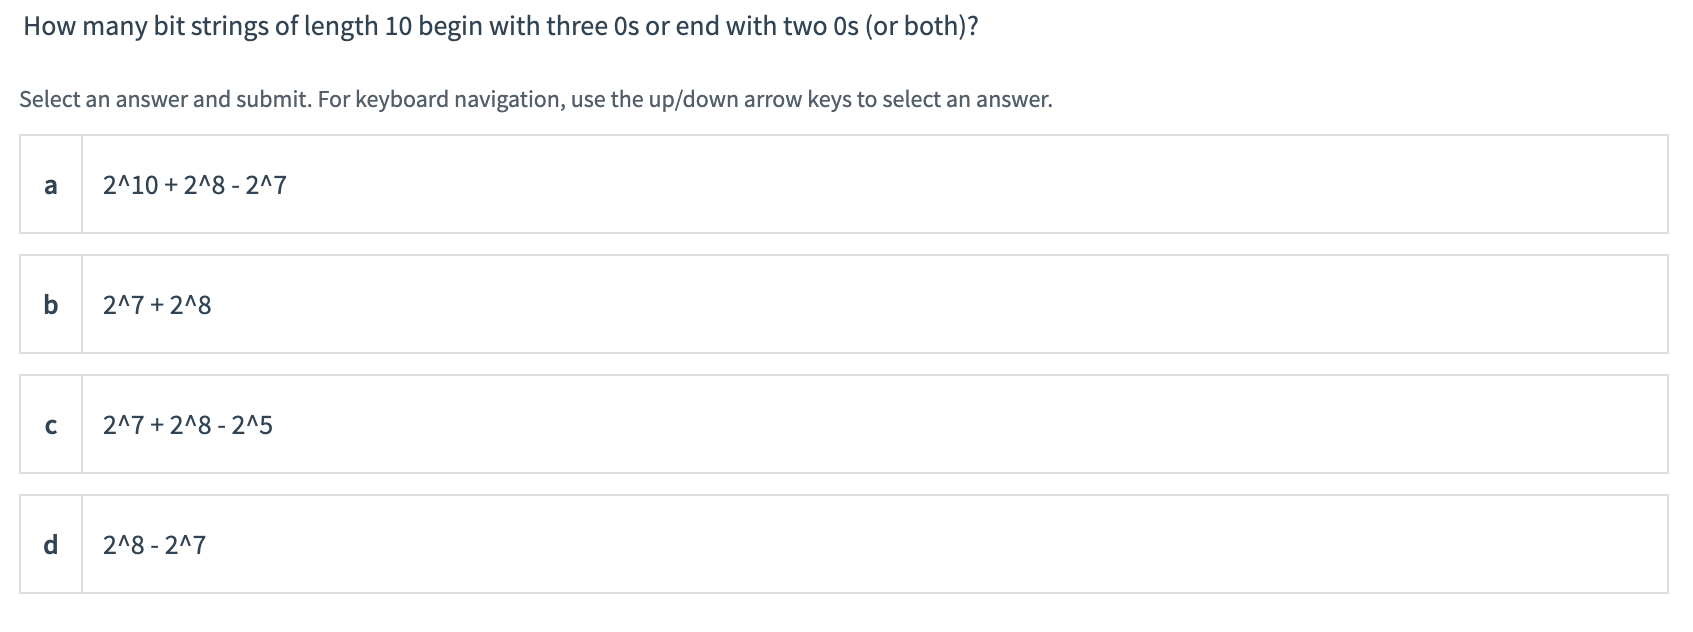Select answer option b

843,304
